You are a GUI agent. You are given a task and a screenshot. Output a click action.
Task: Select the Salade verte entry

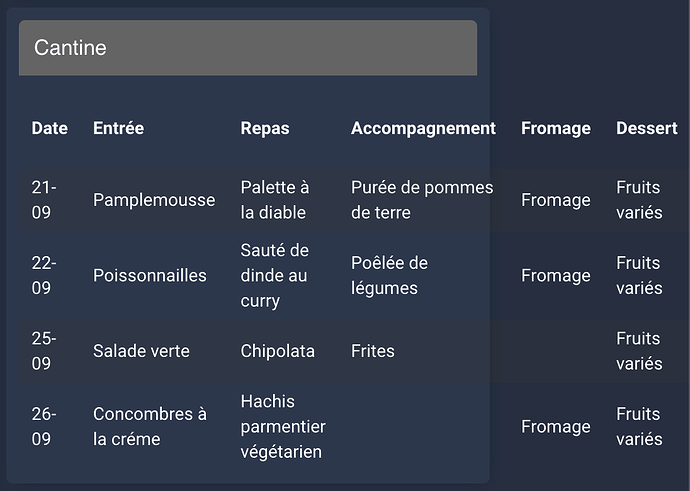click(x=141, y=351)
